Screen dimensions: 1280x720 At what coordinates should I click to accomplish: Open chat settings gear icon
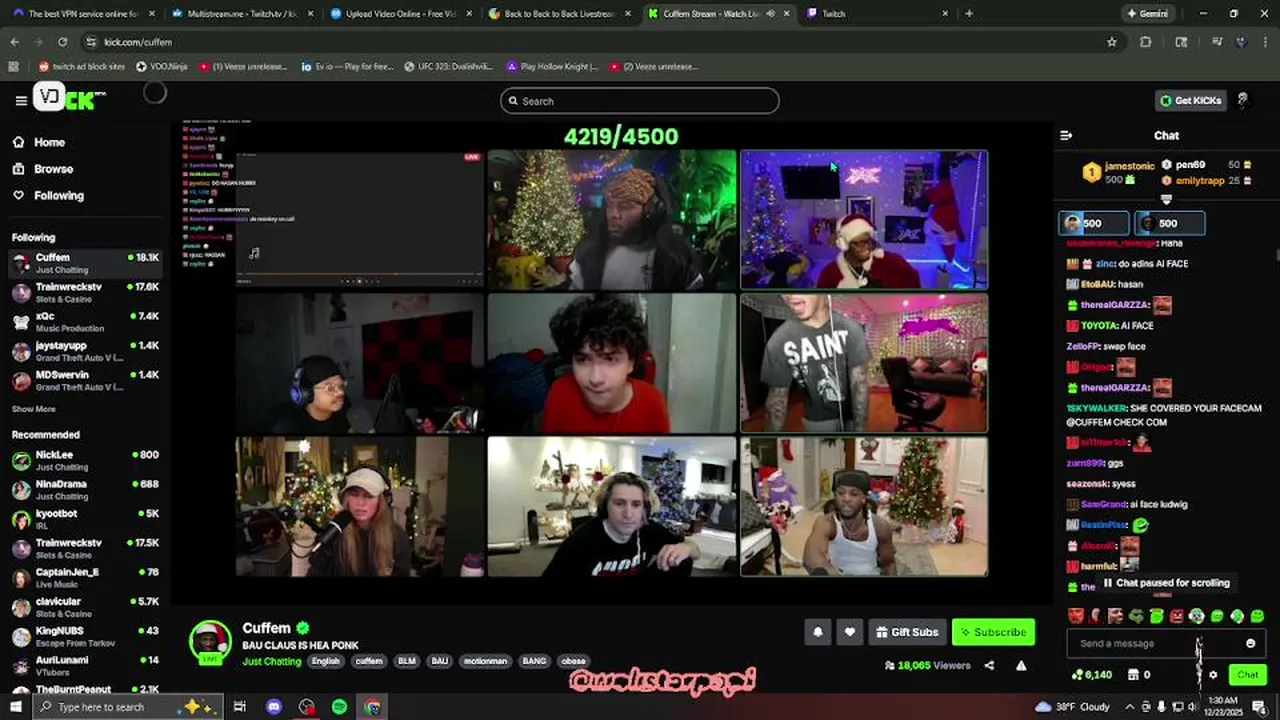pos(1213,675)
